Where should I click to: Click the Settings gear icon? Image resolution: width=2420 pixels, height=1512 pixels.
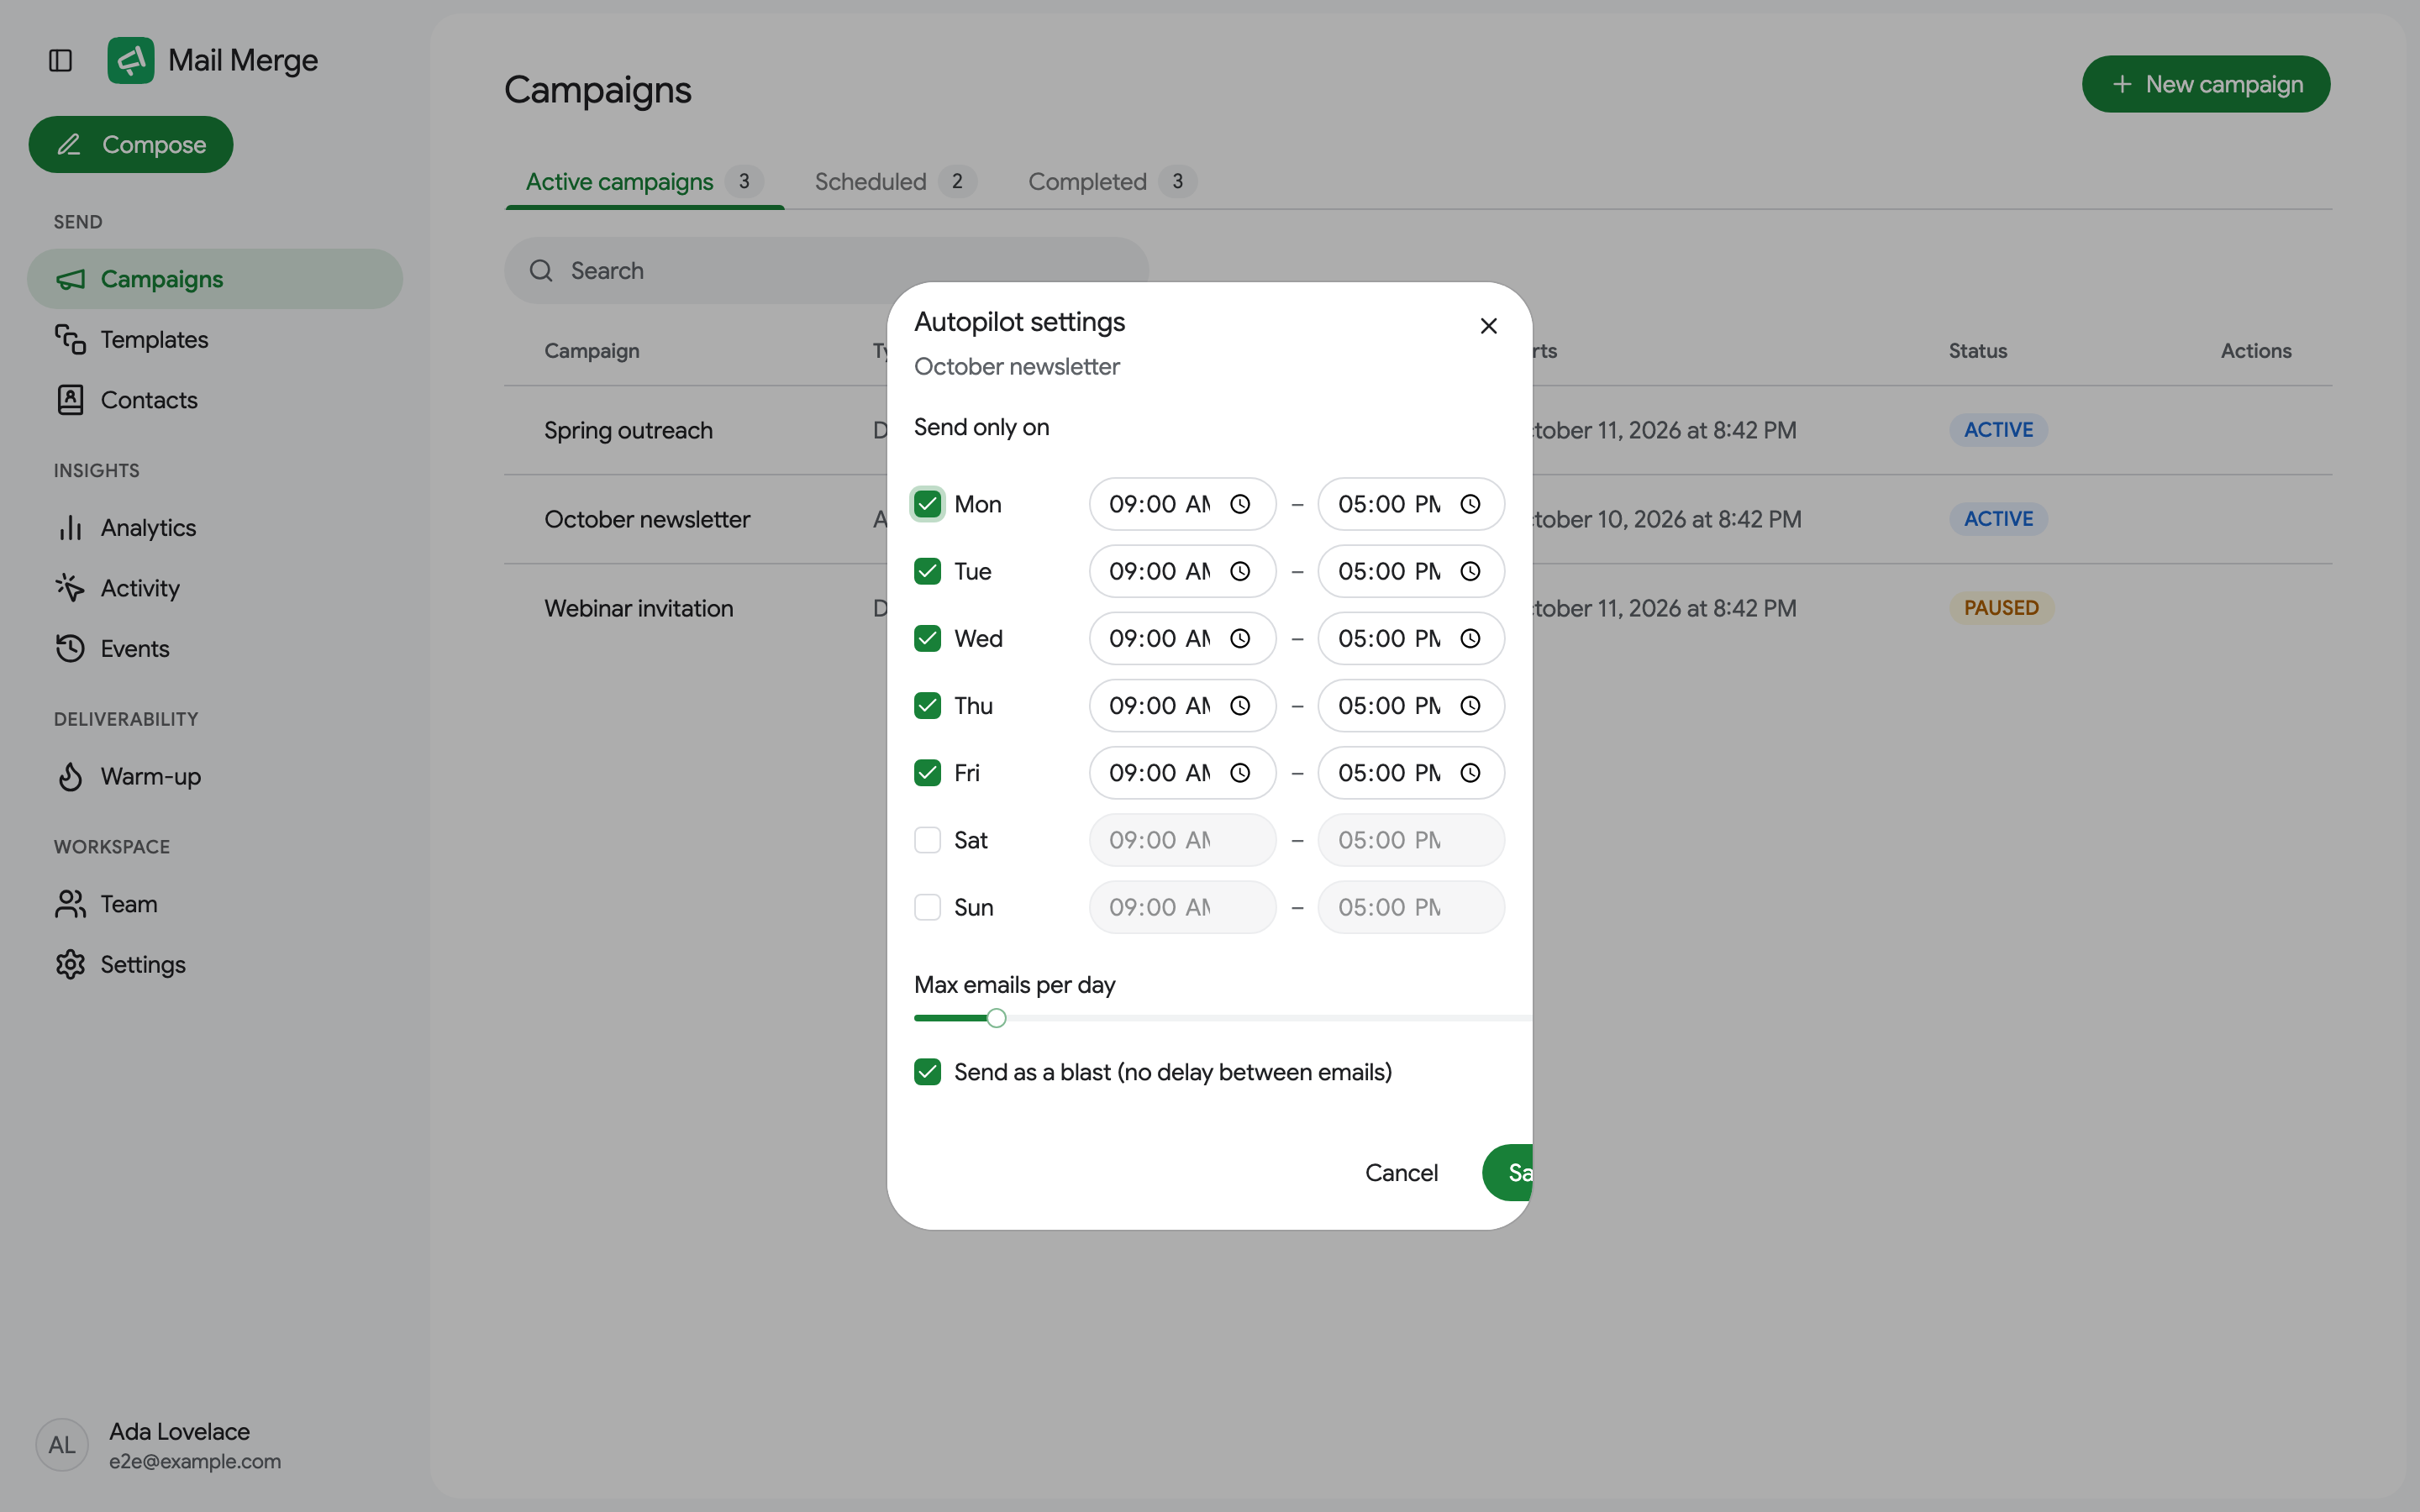click(70, 964)
